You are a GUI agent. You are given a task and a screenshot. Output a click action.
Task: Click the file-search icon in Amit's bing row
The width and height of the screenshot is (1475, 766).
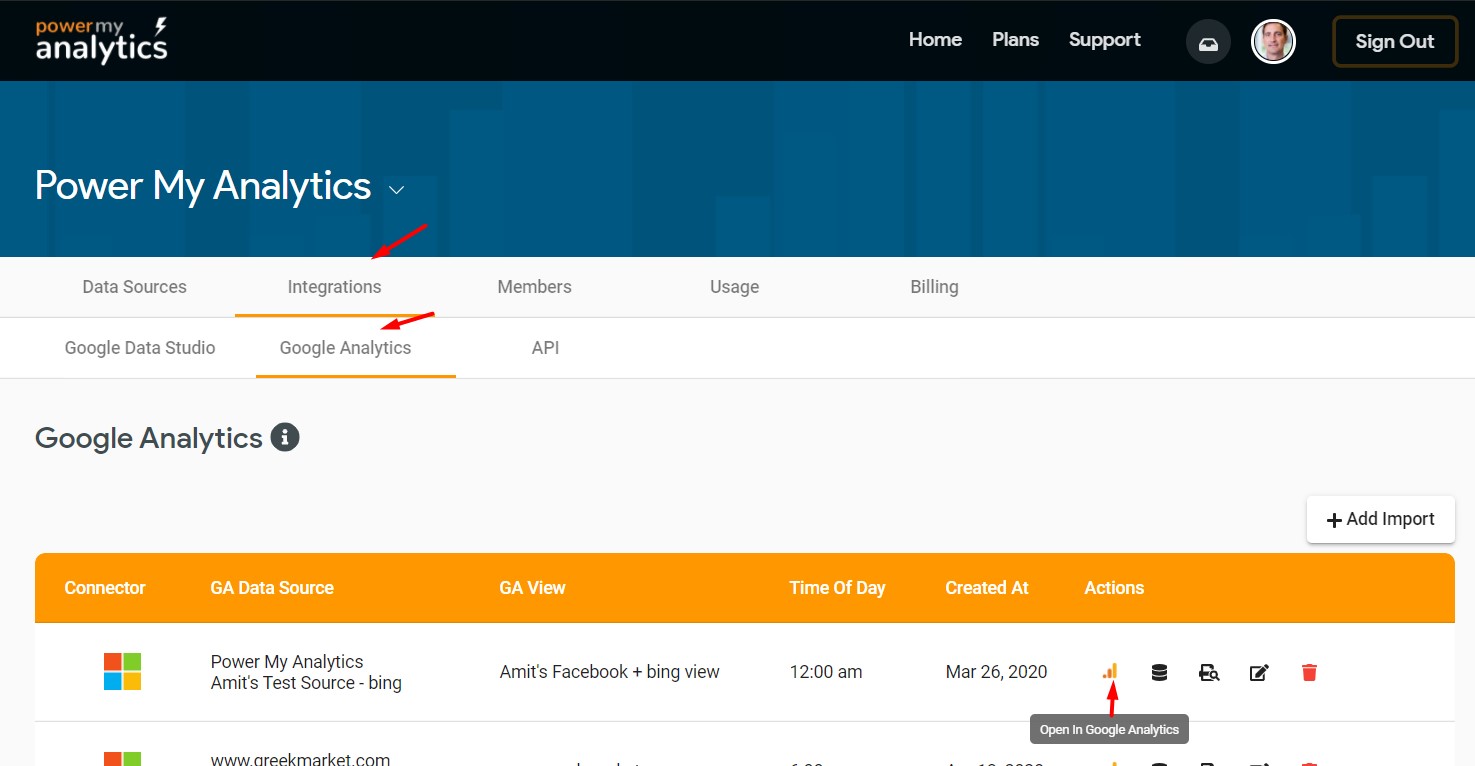click(1209, 672)
